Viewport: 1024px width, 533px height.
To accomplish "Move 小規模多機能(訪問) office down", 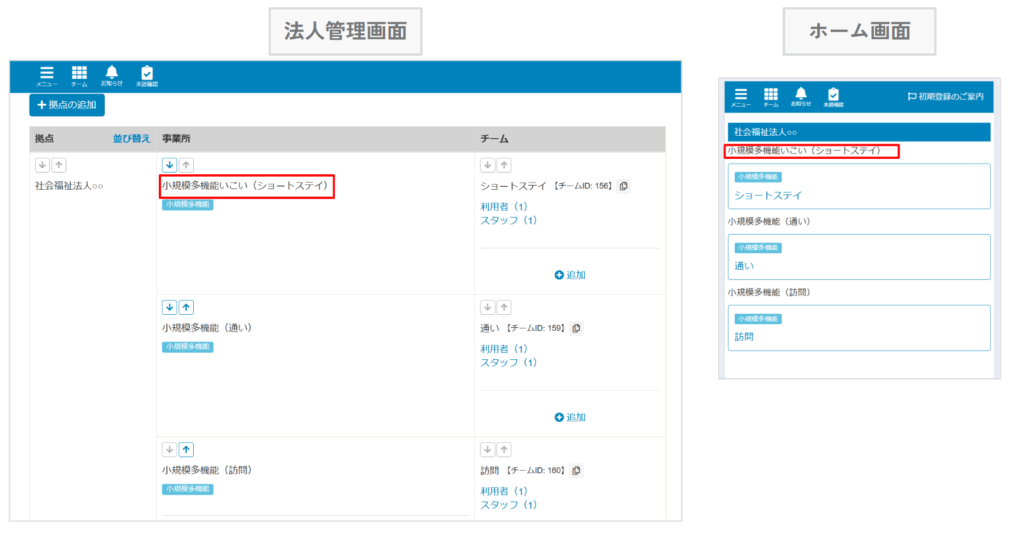I will (x=169, y=449).
